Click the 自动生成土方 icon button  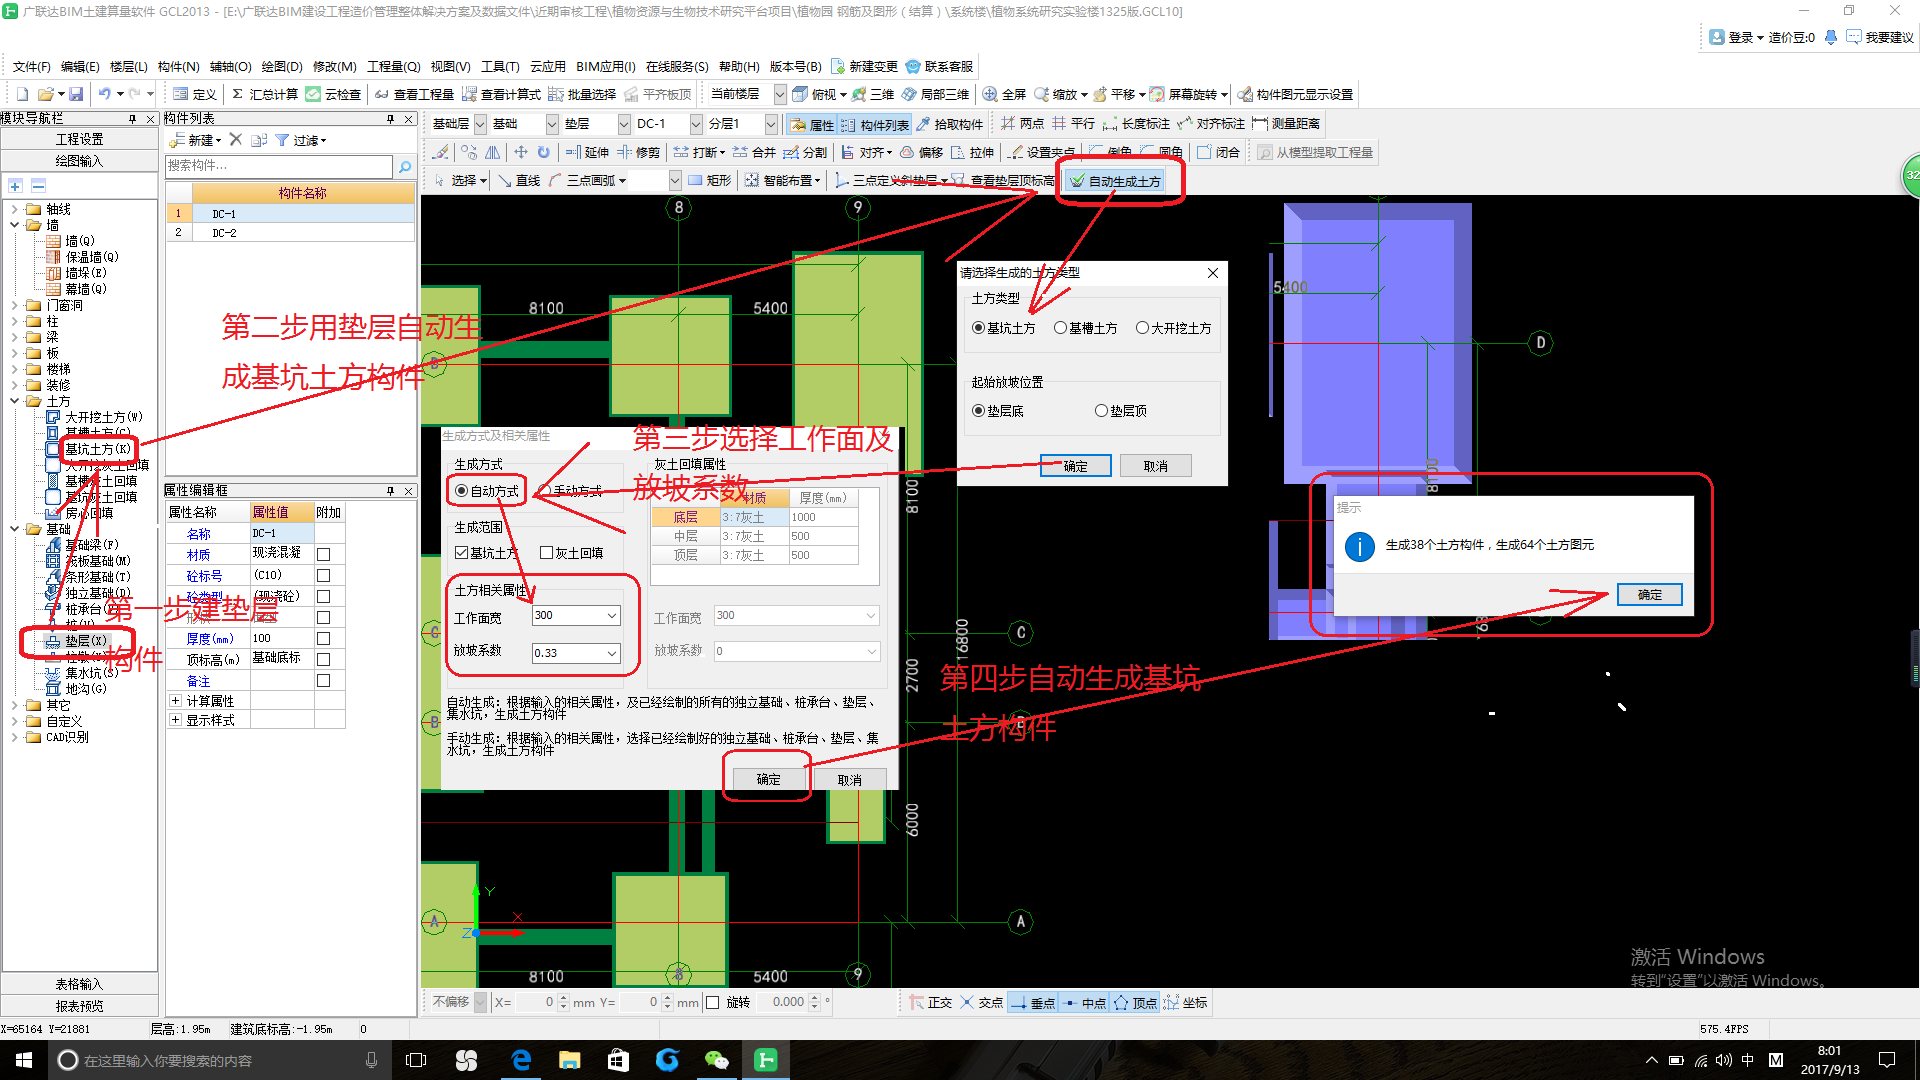[1116, 182]
